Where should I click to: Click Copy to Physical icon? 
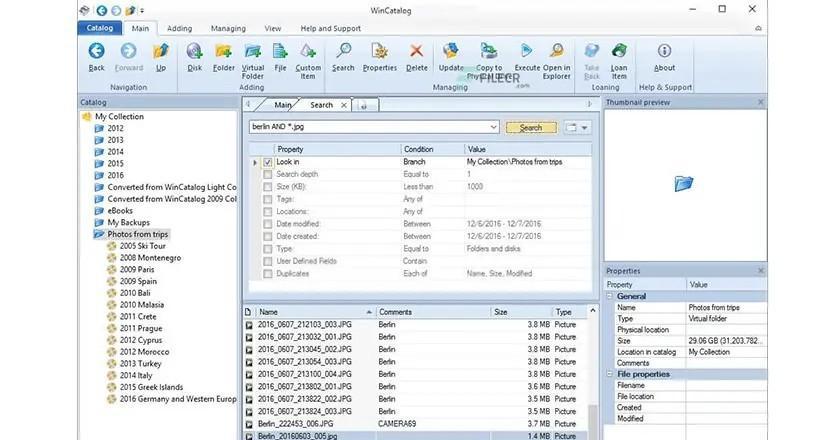click(x=489, y=51)
